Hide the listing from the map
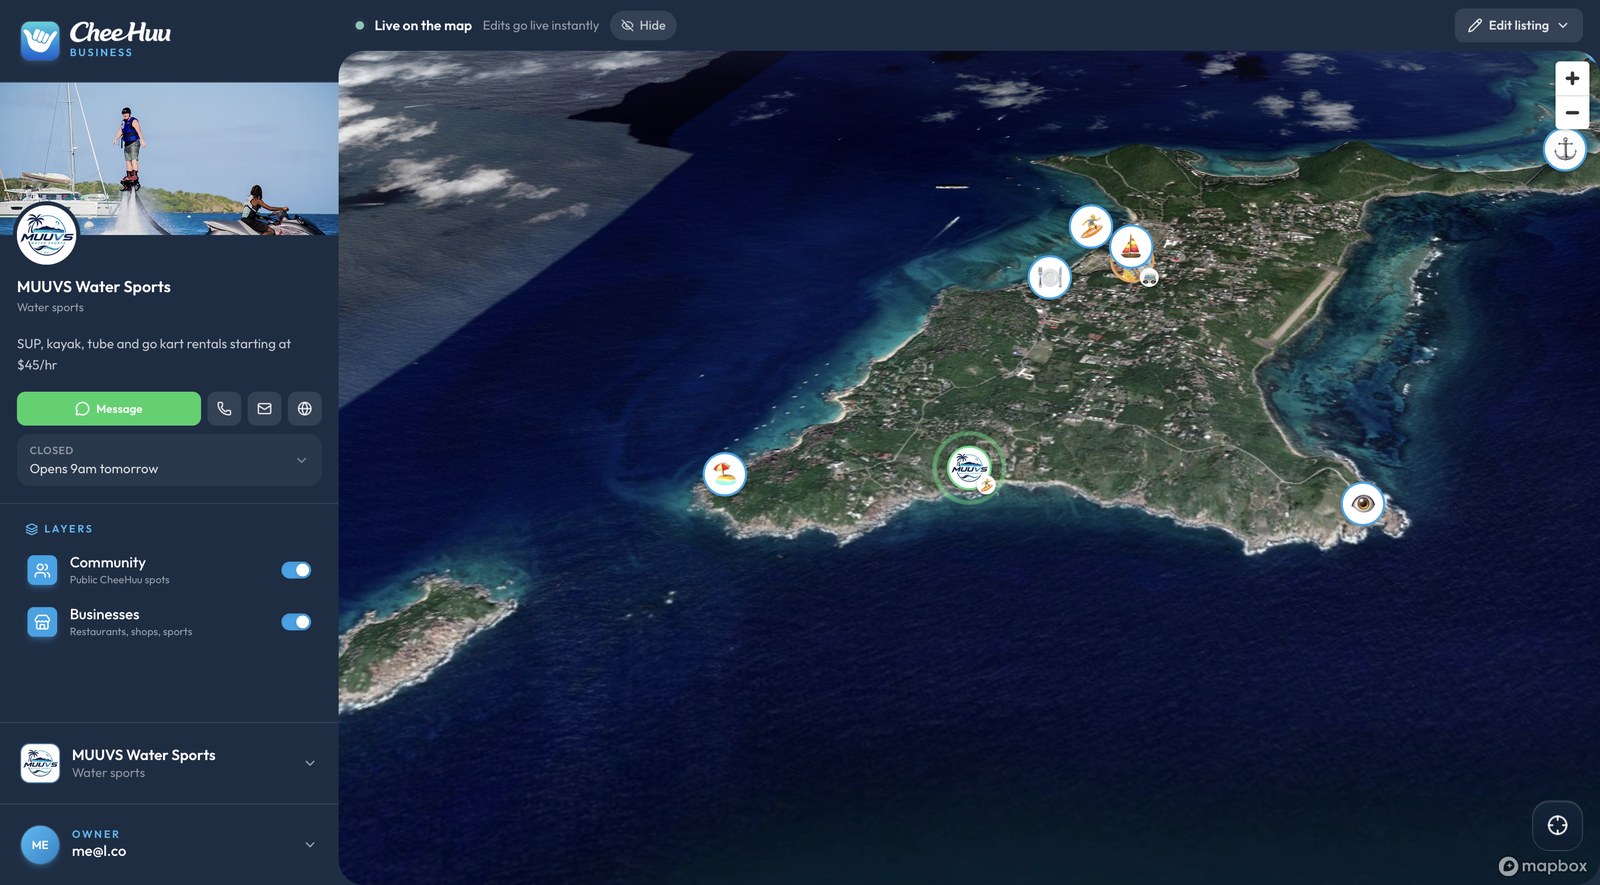The image size is (1600, 885). (x=643, y=26)
